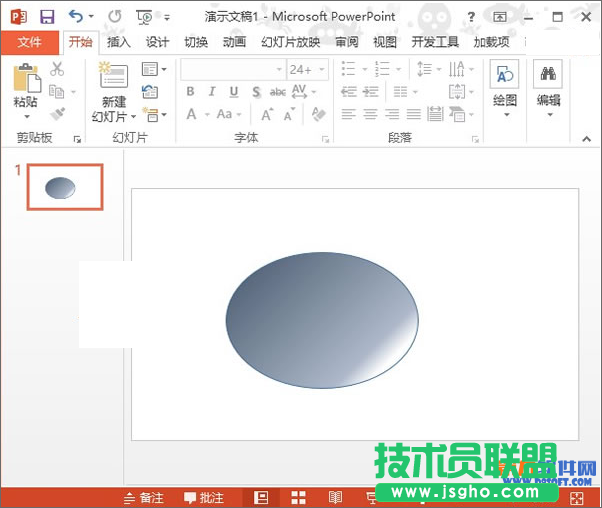Toggle text Shadow formatting

tap(256, 92)
